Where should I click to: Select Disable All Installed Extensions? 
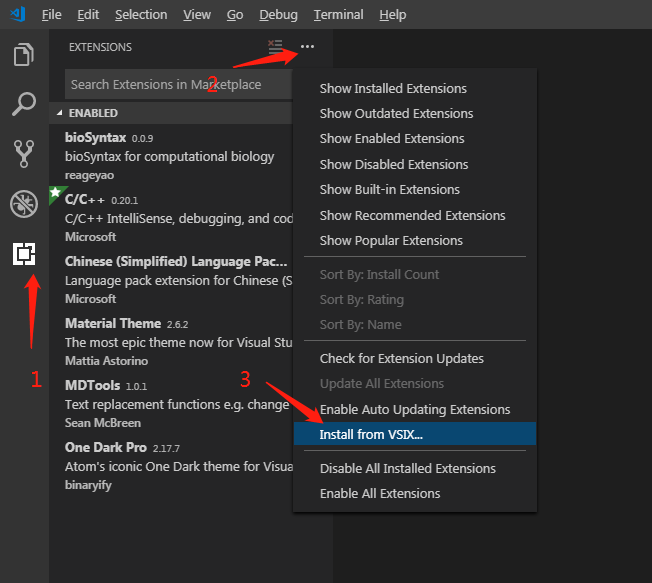pos(415,469)
